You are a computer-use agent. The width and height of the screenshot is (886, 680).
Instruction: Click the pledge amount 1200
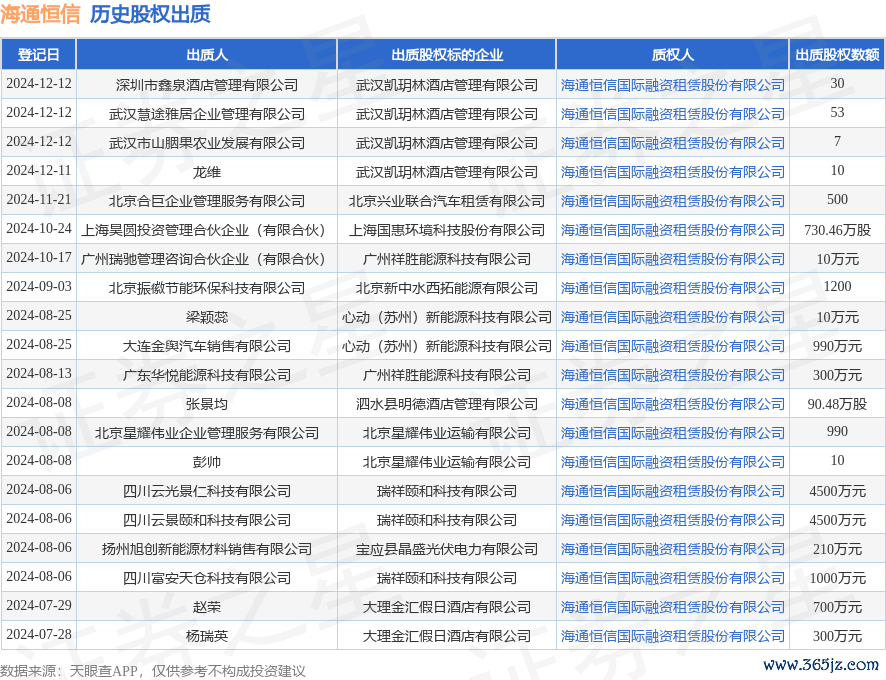tap(837, 286)
